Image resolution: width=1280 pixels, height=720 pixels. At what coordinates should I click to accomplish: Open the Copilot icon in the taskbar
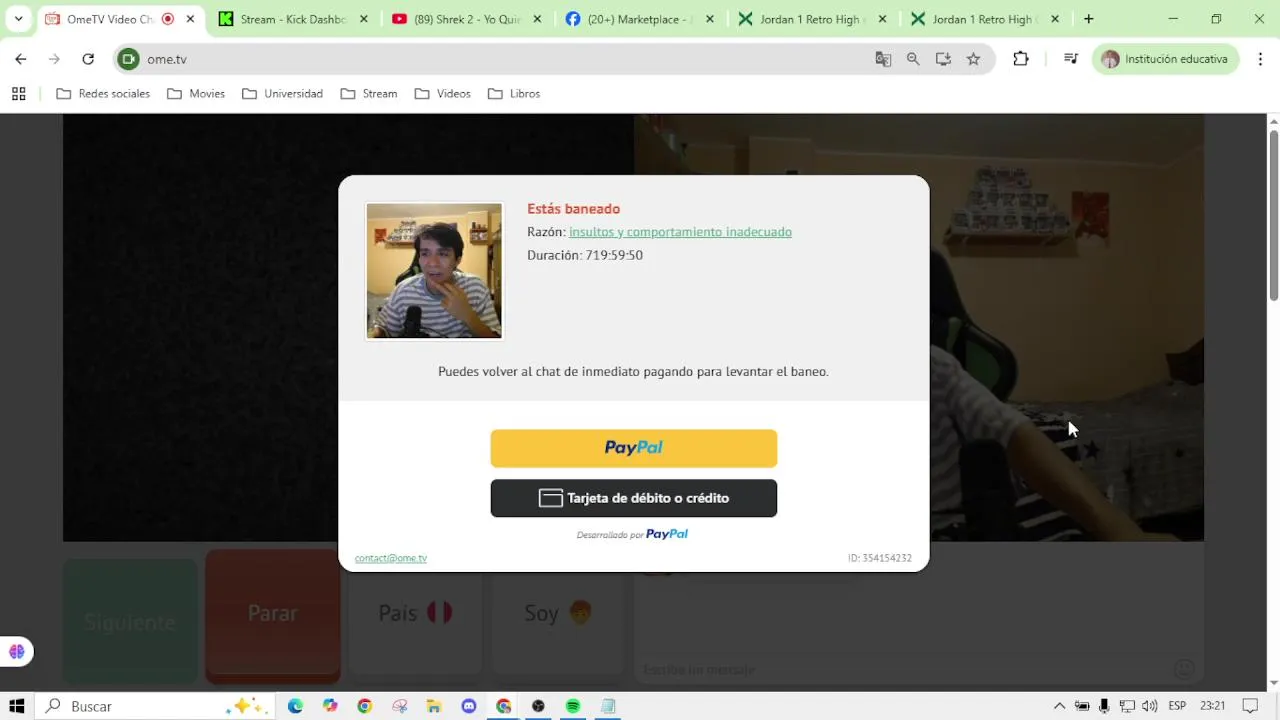pos(330,706)
